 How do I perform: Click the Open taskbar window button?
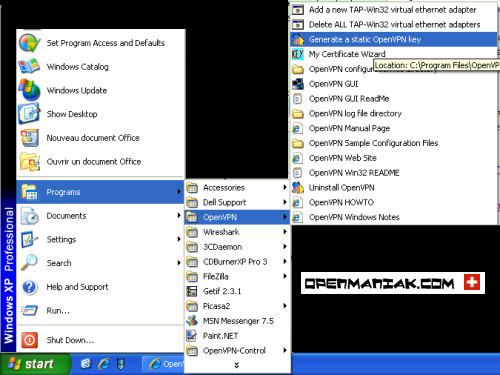(164, 364)
